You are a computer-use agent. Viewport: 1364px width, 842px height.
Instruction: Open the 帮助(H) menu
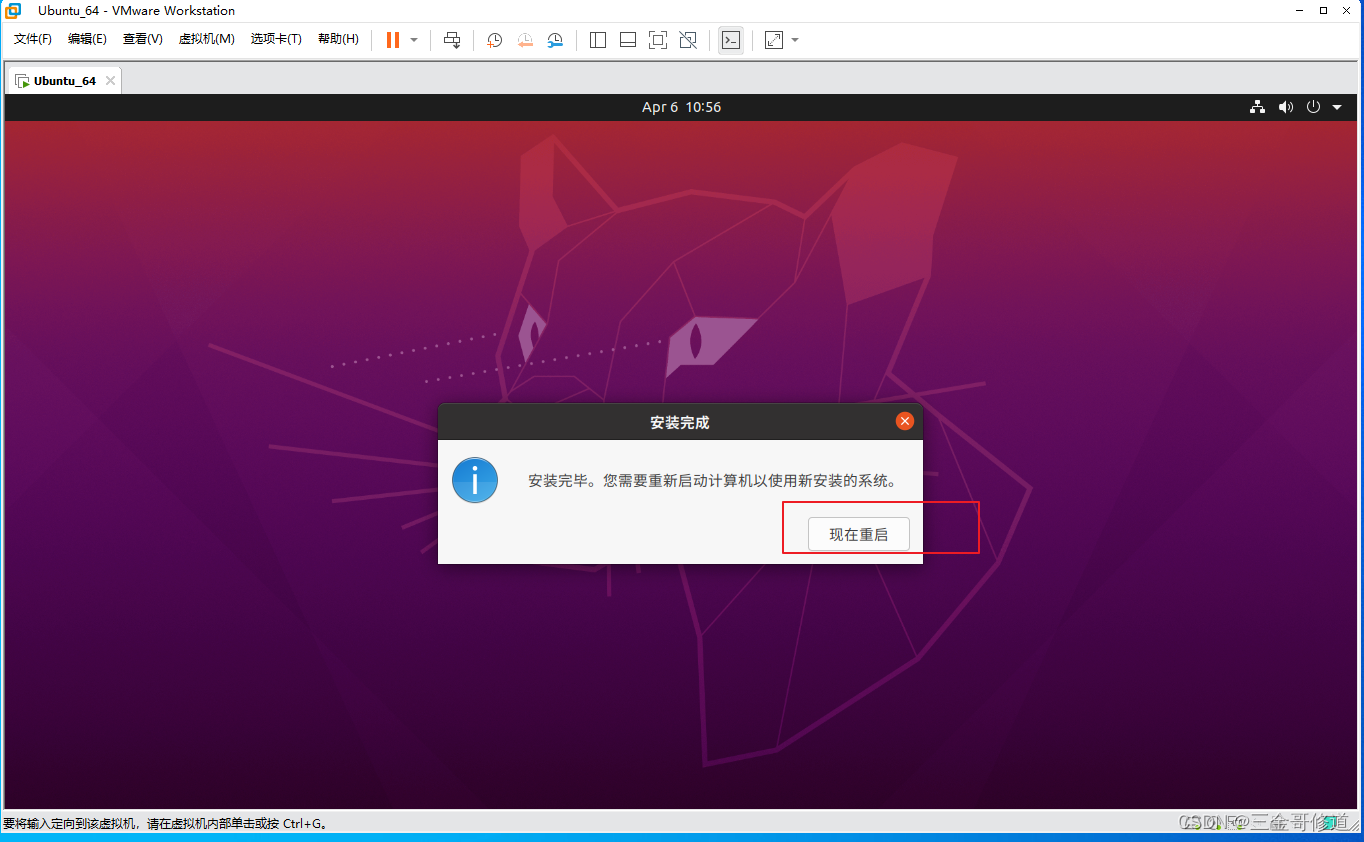tap(338, 39)
